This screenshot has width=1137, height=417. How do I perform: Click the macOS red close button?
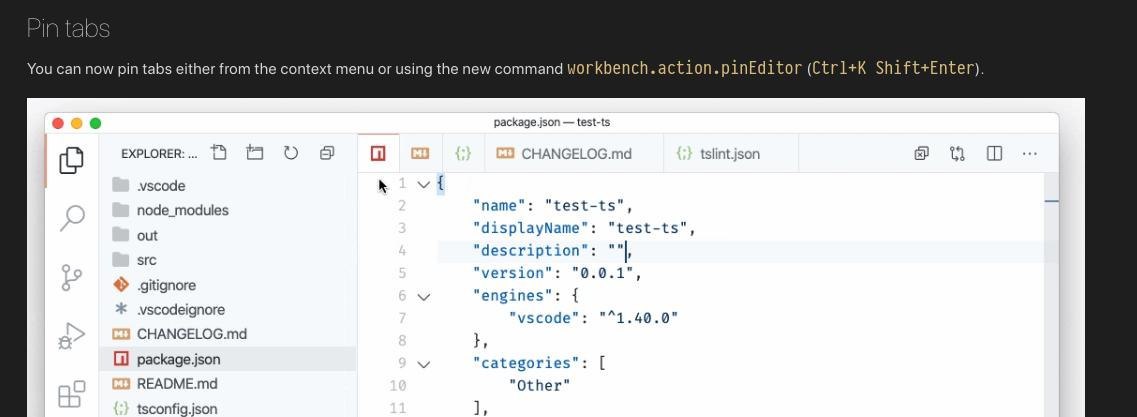click(58, 123)
